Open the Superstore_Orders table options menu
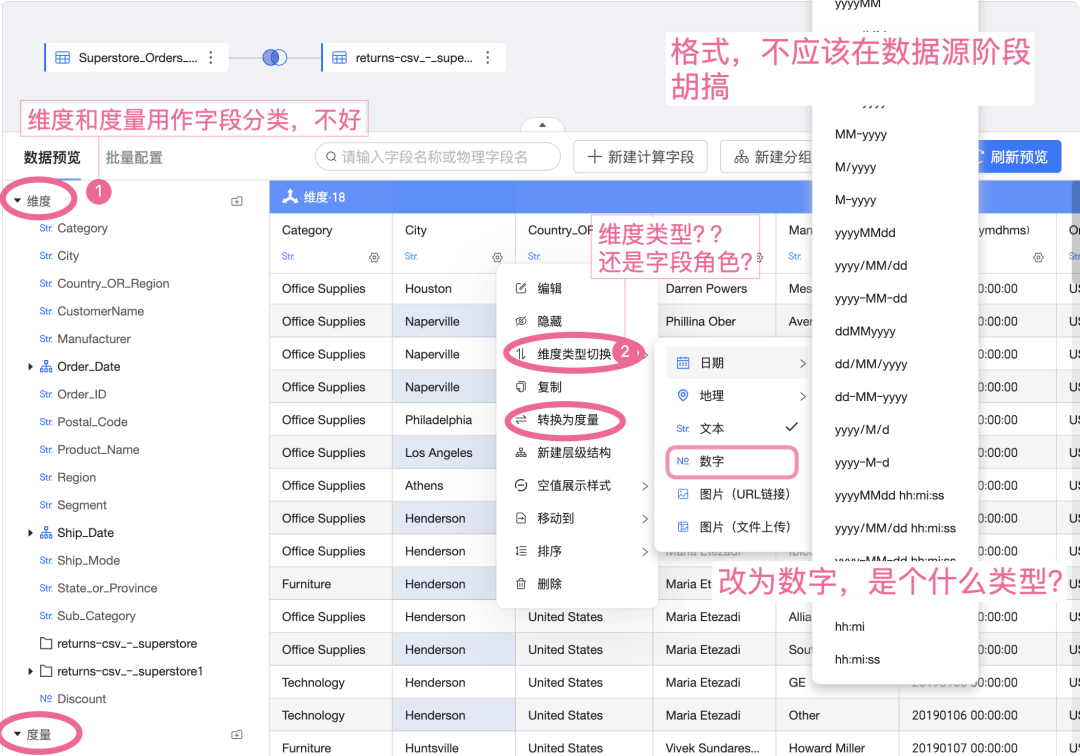This screenshot has width=1080, height=756. tap(211, 58)
